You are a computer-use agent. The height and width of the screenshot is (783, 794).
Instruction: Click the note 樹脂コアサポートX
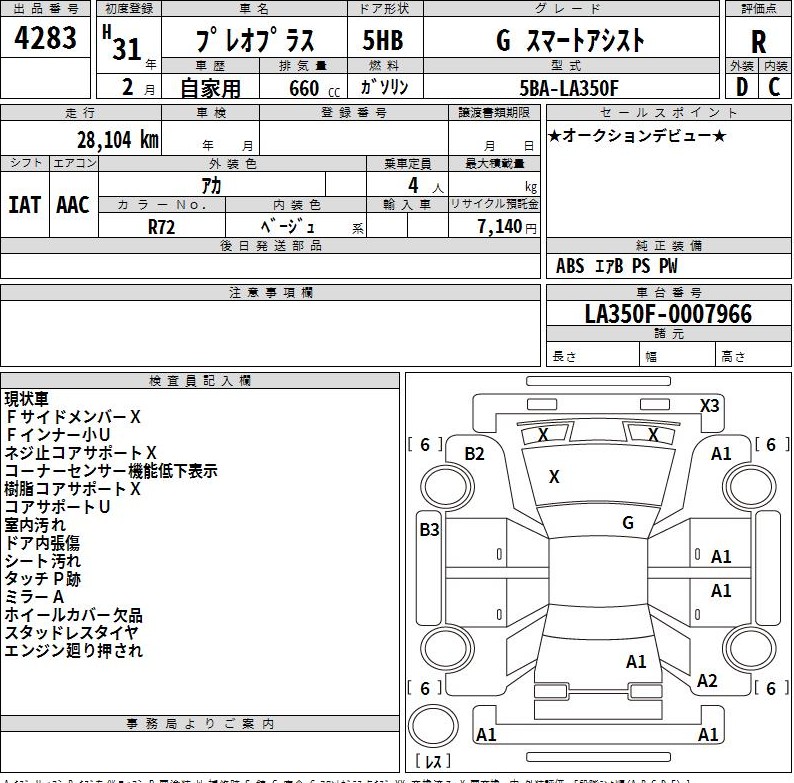pyautogui.click(x=72, y=489)
